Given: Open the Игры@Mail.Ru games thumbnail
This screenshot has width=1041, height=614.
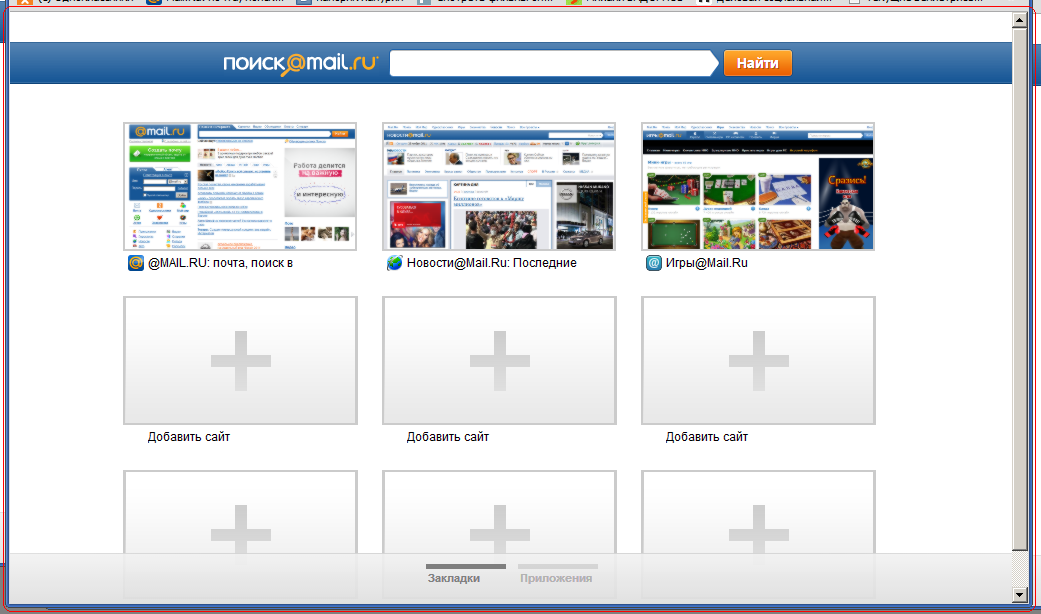Looking at the screenshot, I should tap(758, 187).
